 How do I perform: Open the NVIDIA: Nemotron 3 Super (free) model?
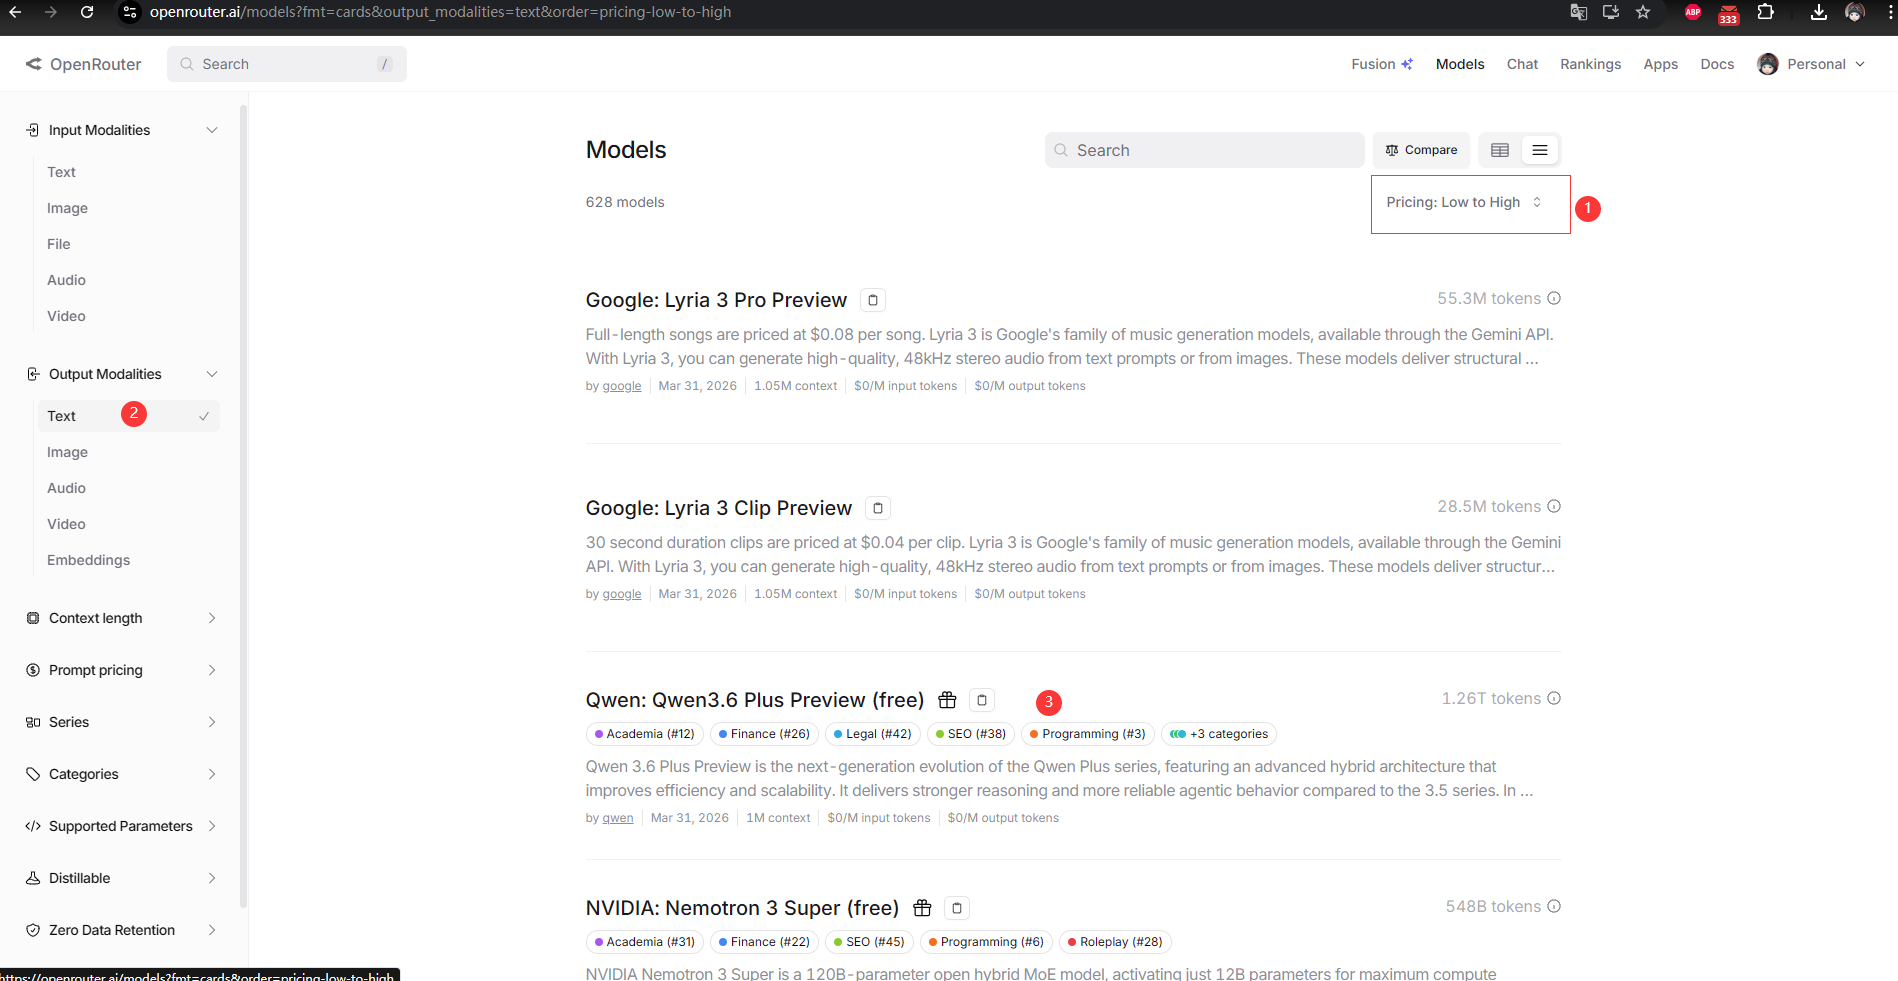[x=742, y=908]
